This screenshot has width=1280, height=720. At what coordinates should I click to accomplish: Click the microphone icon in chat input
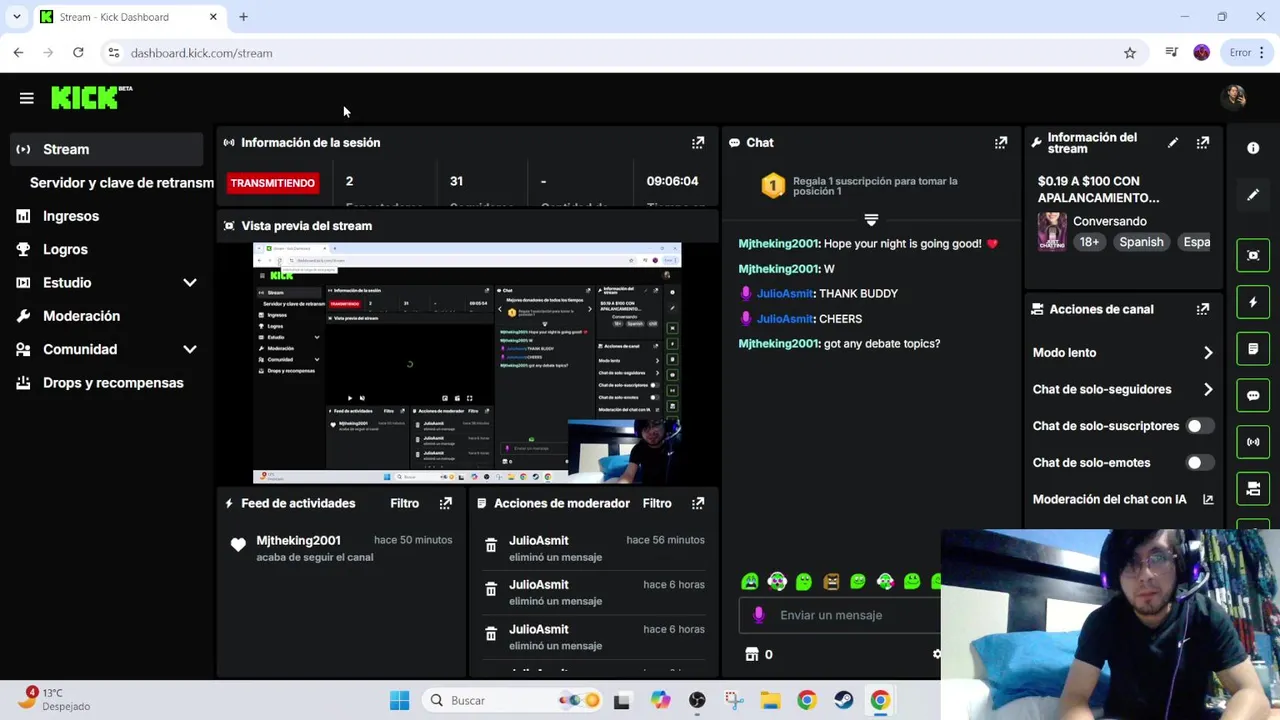(x=758, y=615)
